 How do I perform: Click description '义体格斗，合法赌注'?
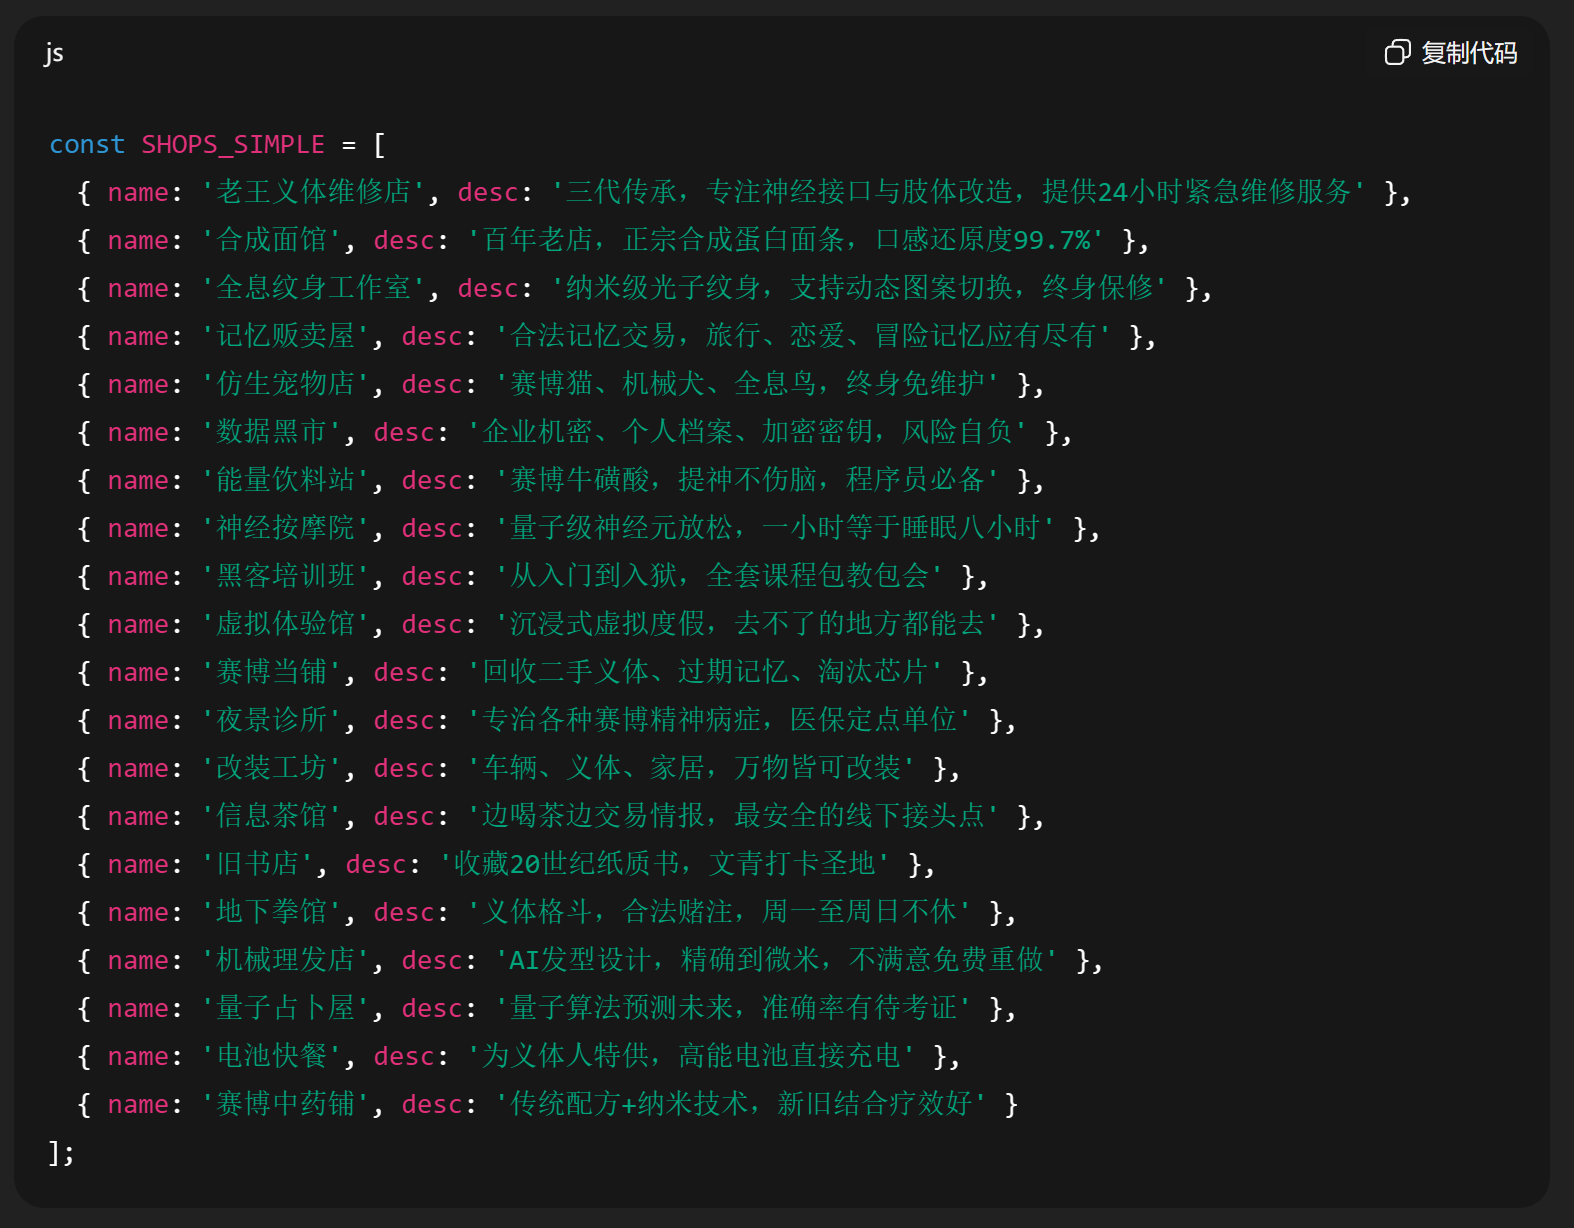coord(608,912)
